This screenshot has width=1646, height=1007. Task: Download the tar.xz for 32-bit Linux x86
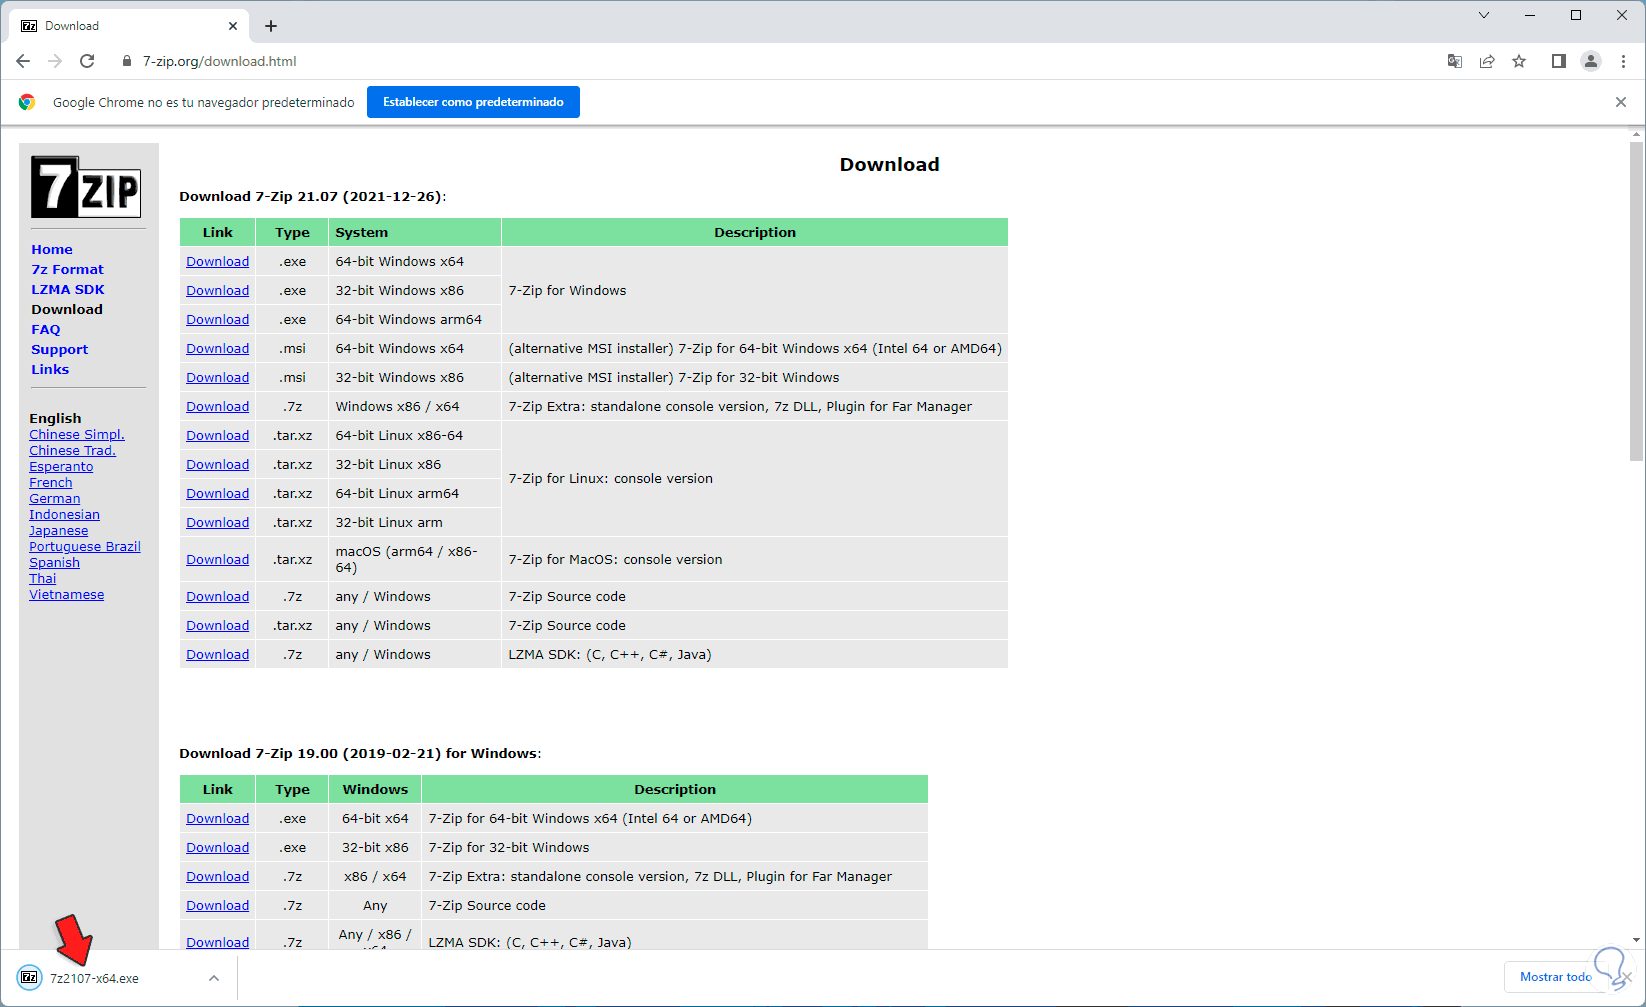coord(217,464)
